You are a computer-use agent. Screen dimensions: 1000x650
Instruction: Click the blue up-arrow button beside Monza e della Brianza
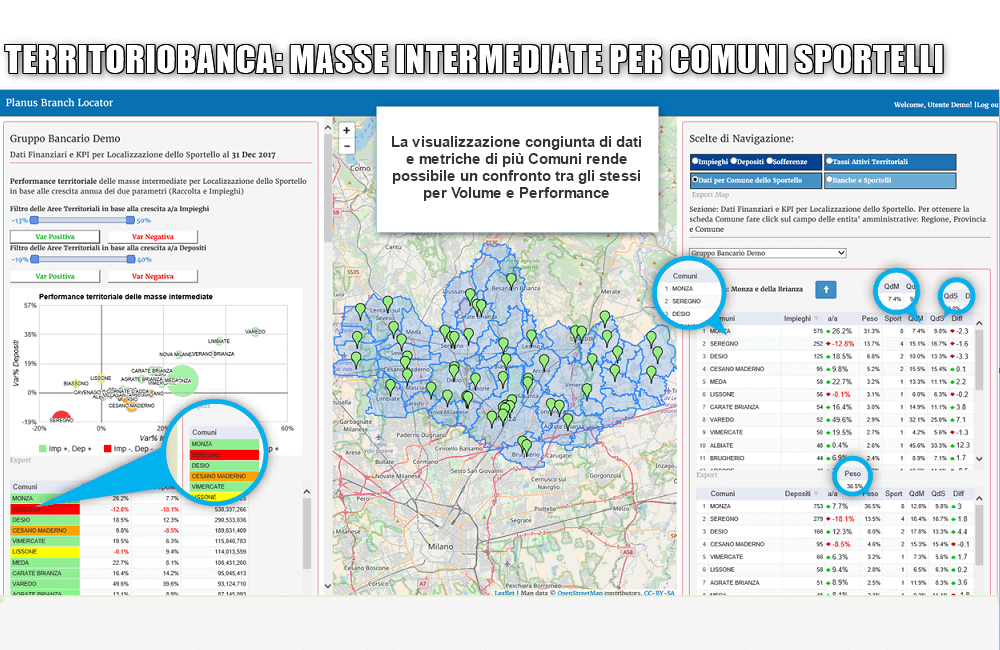(x=826, y=290)
